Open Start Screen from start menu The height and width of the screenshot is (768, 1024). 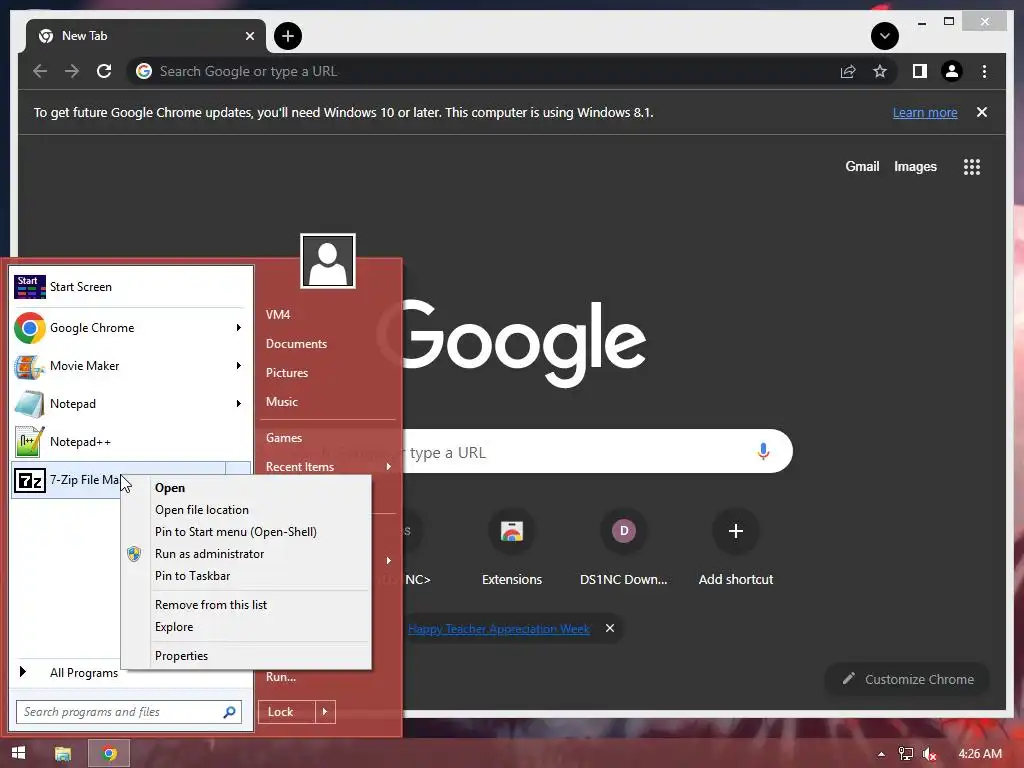(131, 287)
